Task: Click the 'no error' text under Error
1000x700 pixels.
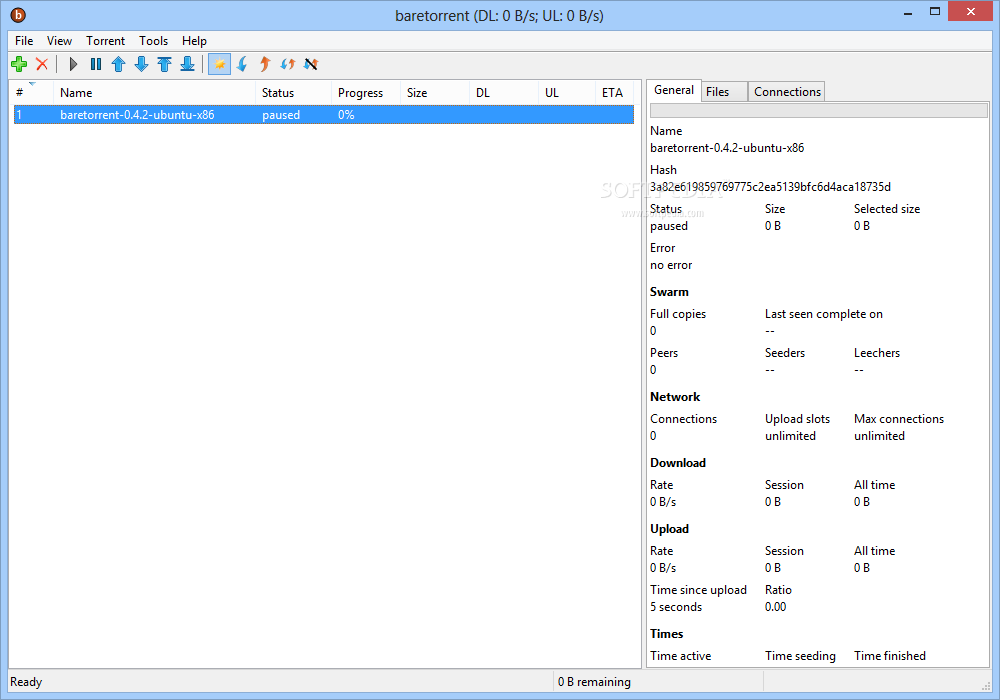Action: point(671,265)
